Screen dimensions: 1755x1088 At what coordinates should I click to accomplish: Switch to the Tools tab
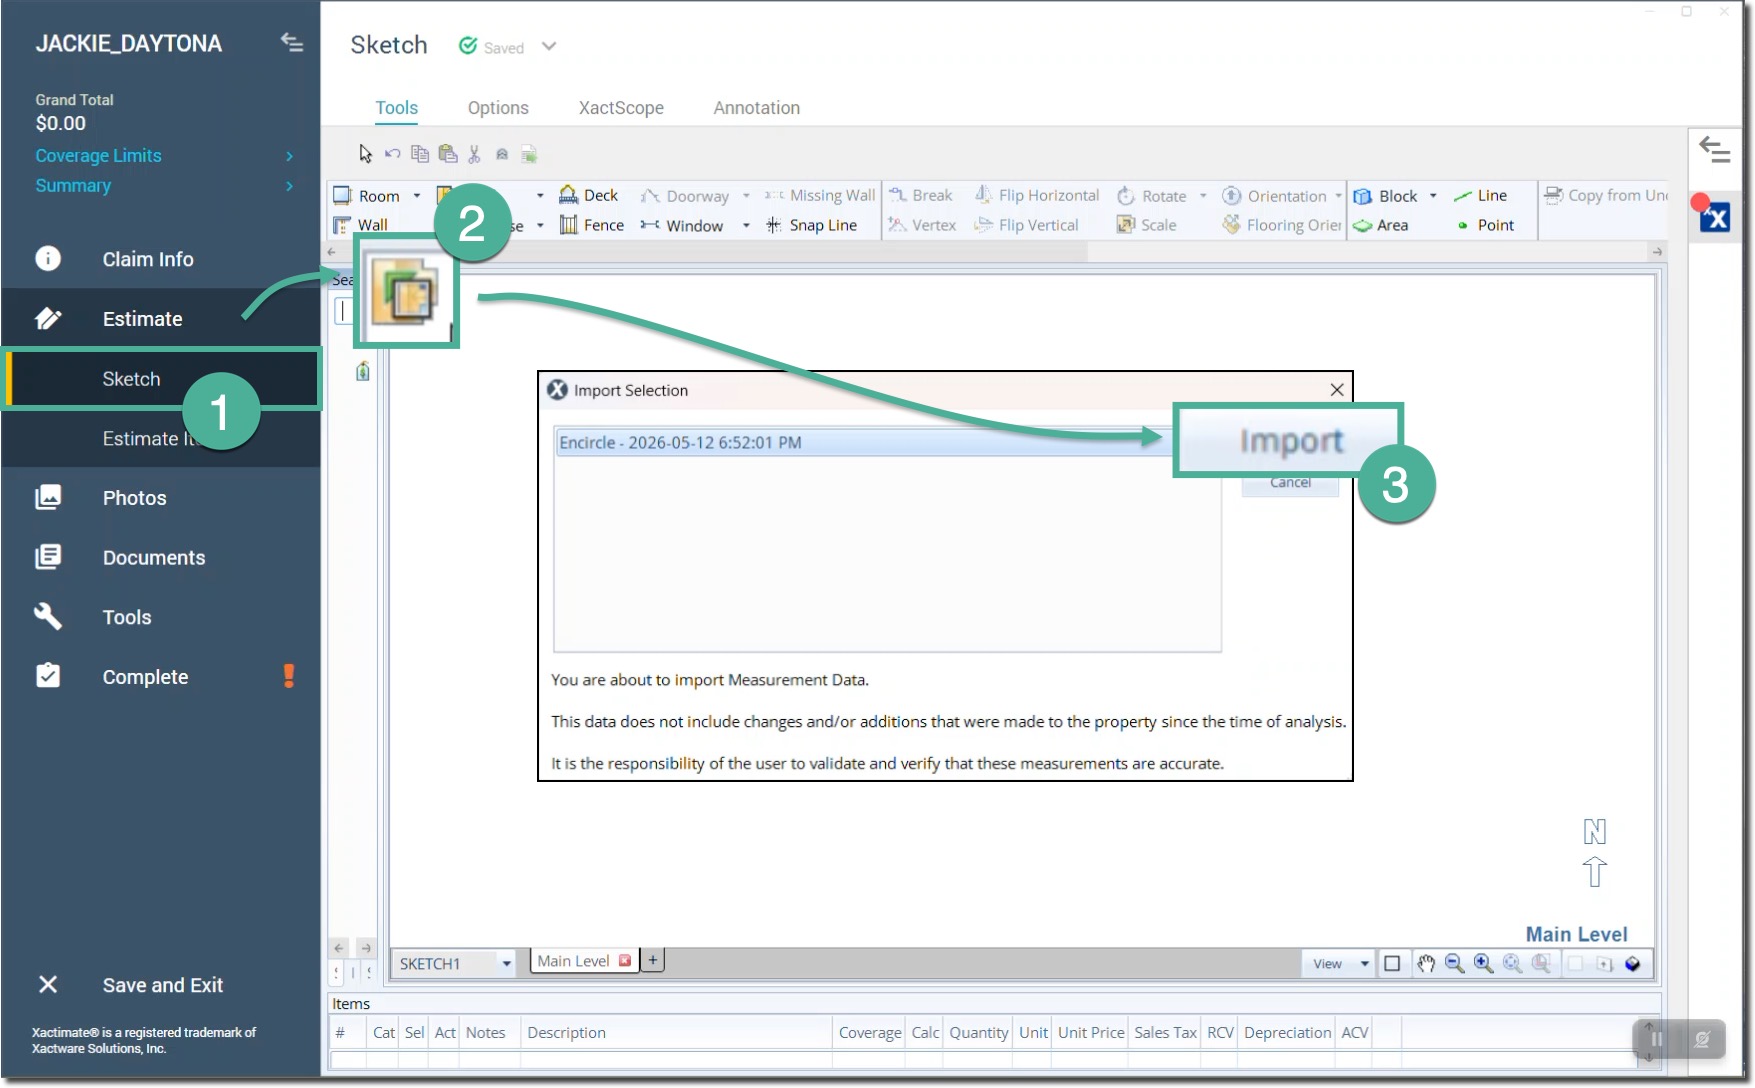coord(397,108)
